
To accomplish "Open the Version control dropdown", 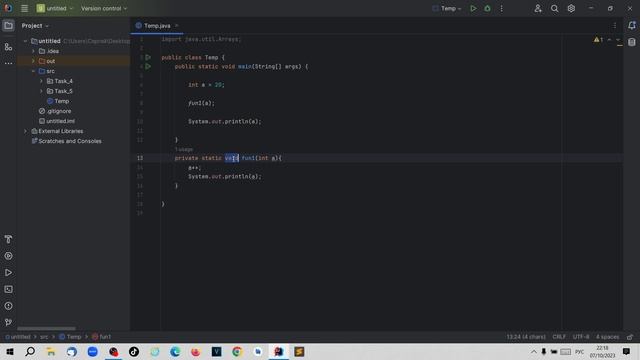I will coord(104,8).
